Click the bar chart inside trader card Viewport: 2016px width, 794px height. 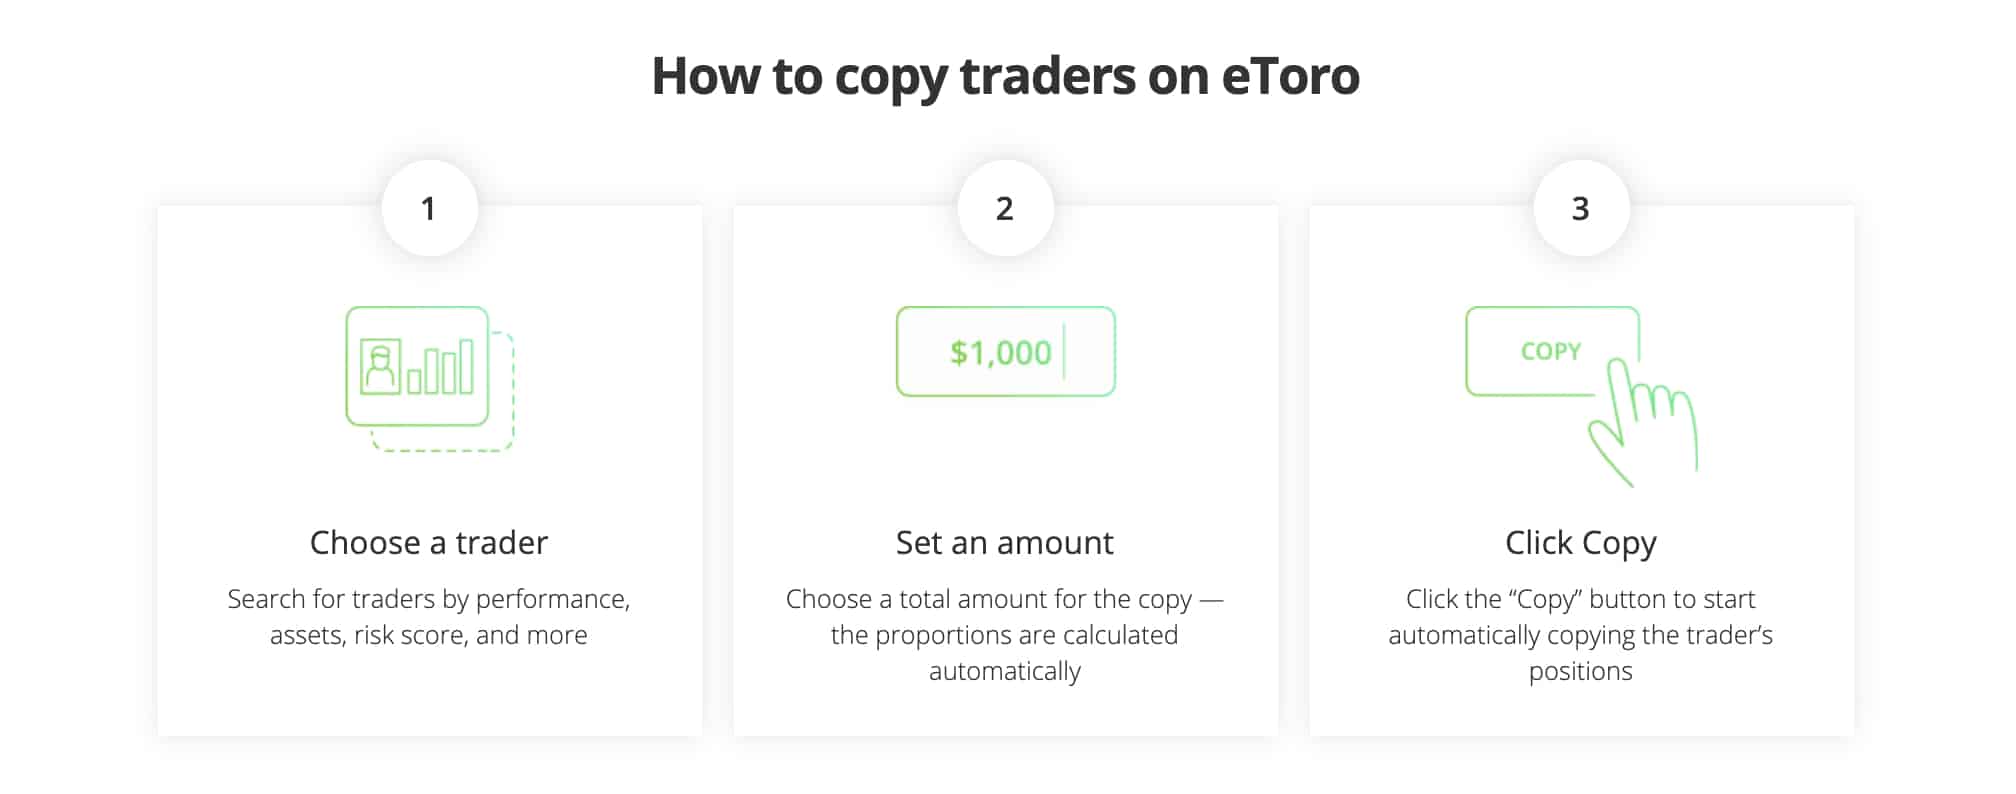[440, 367]
